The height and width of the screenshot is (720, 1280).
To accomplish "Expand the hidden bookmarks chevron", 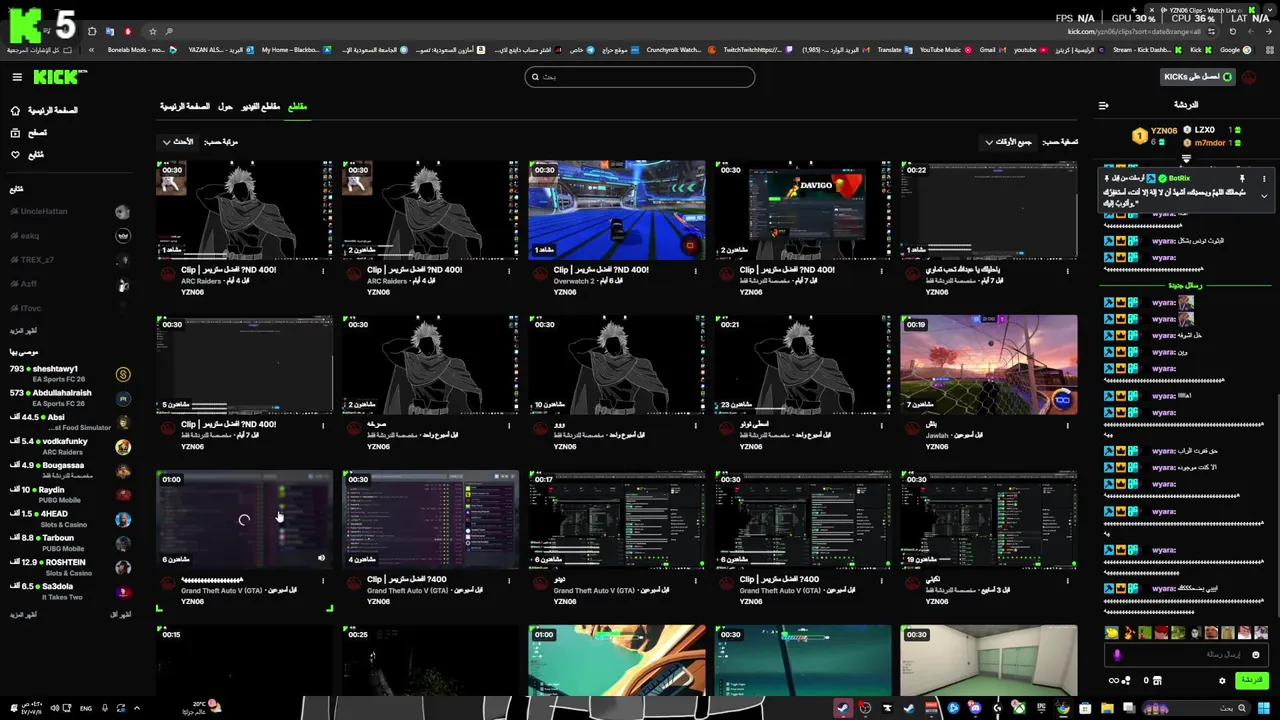I will click(92, 49).
